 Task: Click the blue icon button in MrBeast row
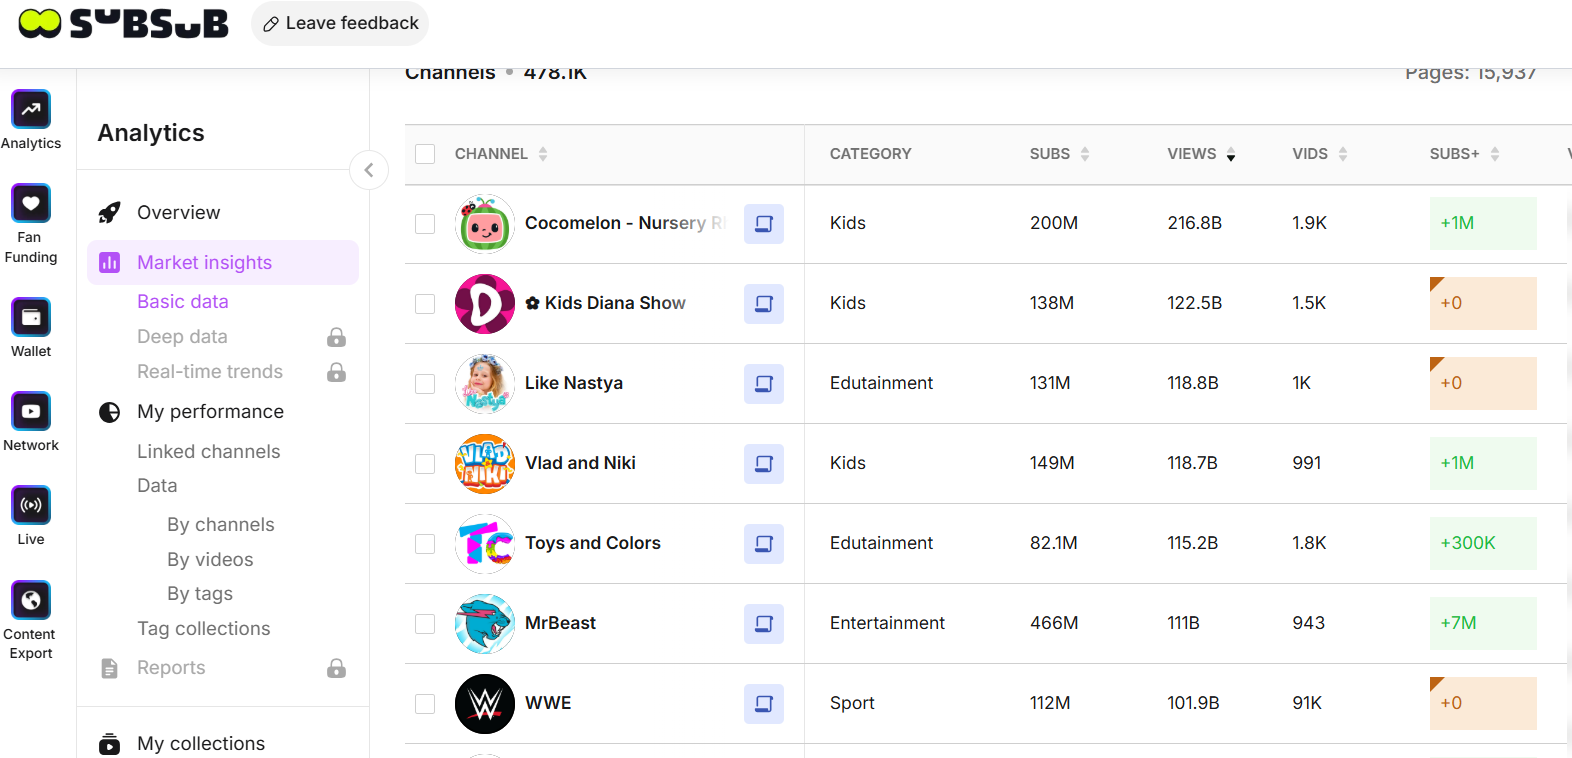(764, 624)
